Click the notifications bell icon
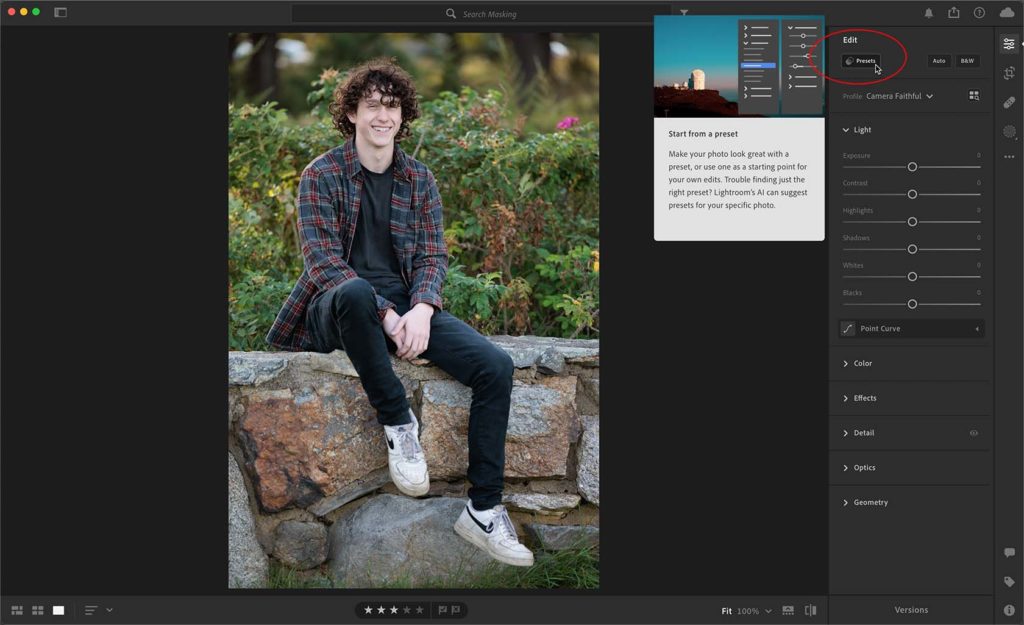1024x625 pixels. [929, 13]
